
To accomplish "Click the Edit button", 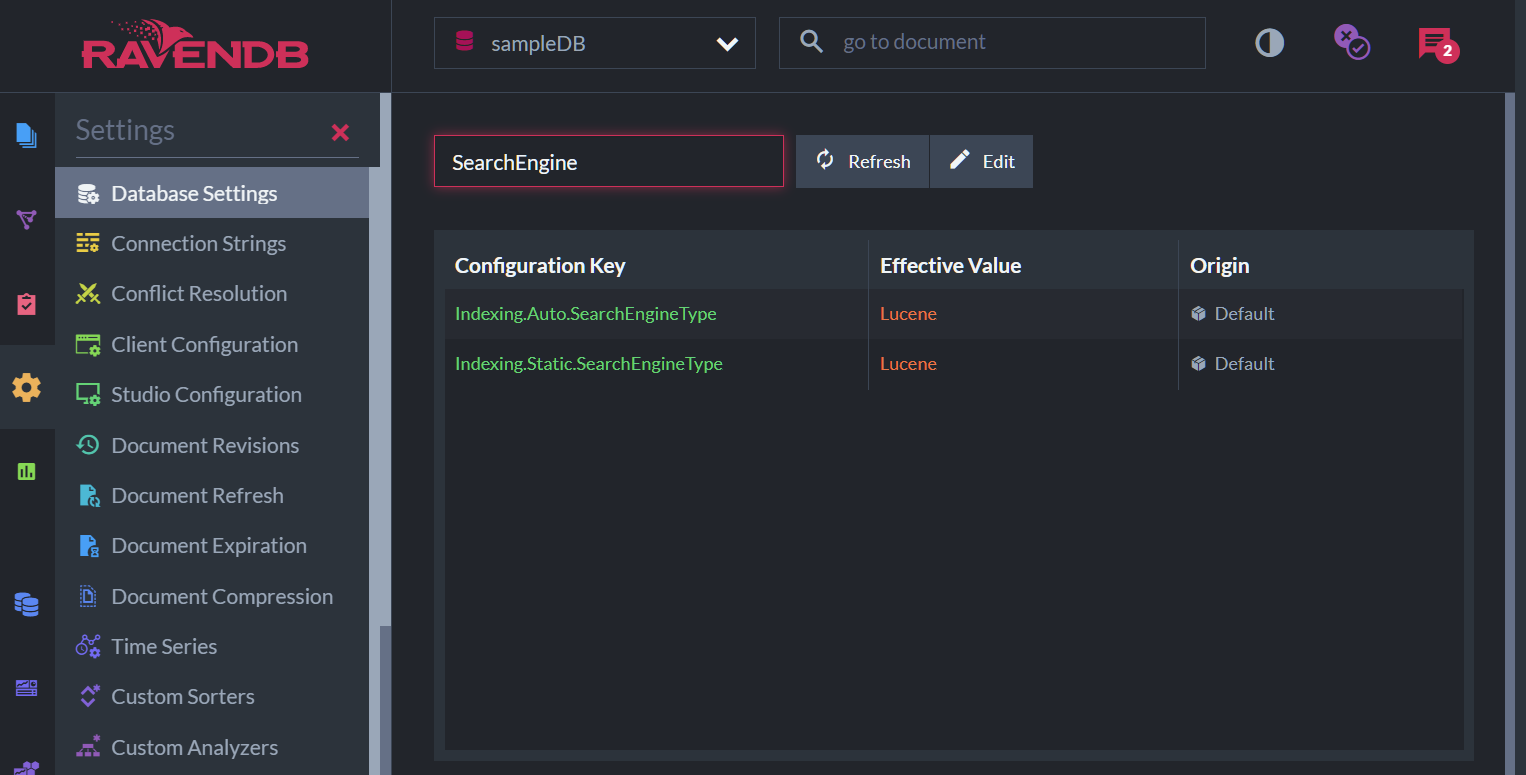I will click(981, 161).
